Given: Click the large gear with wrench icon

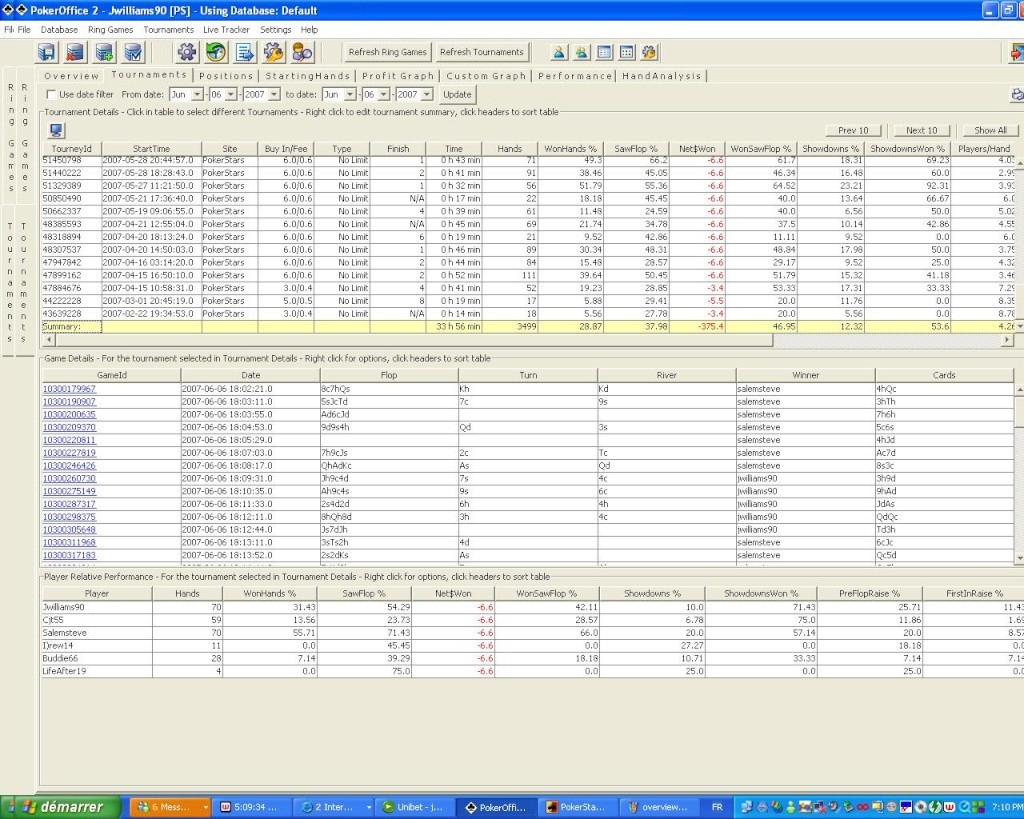Looking at the screenshot, I should (x=274, y=52).
